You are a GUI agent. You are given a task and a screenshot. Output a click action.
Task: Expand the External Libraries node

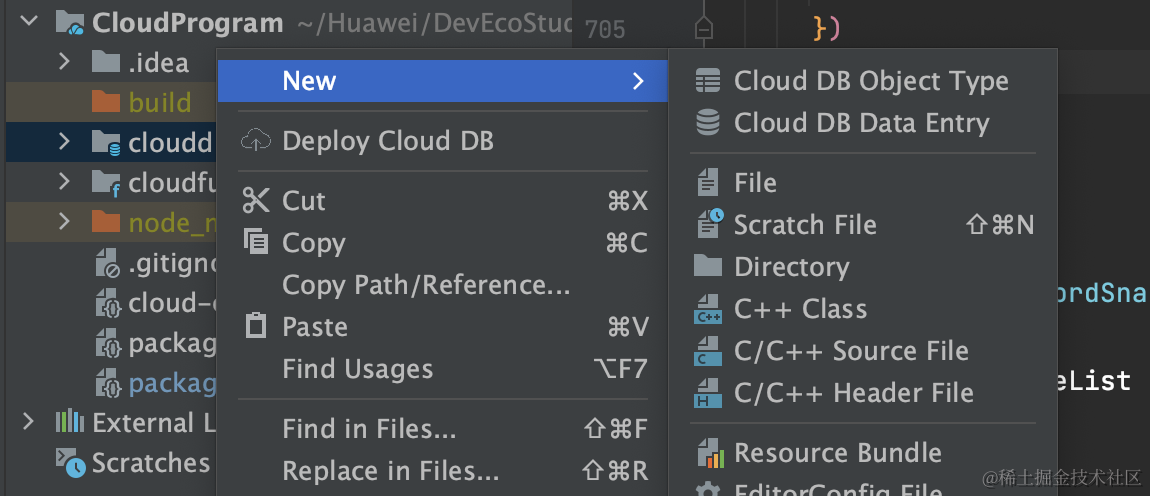coord(28,422)
